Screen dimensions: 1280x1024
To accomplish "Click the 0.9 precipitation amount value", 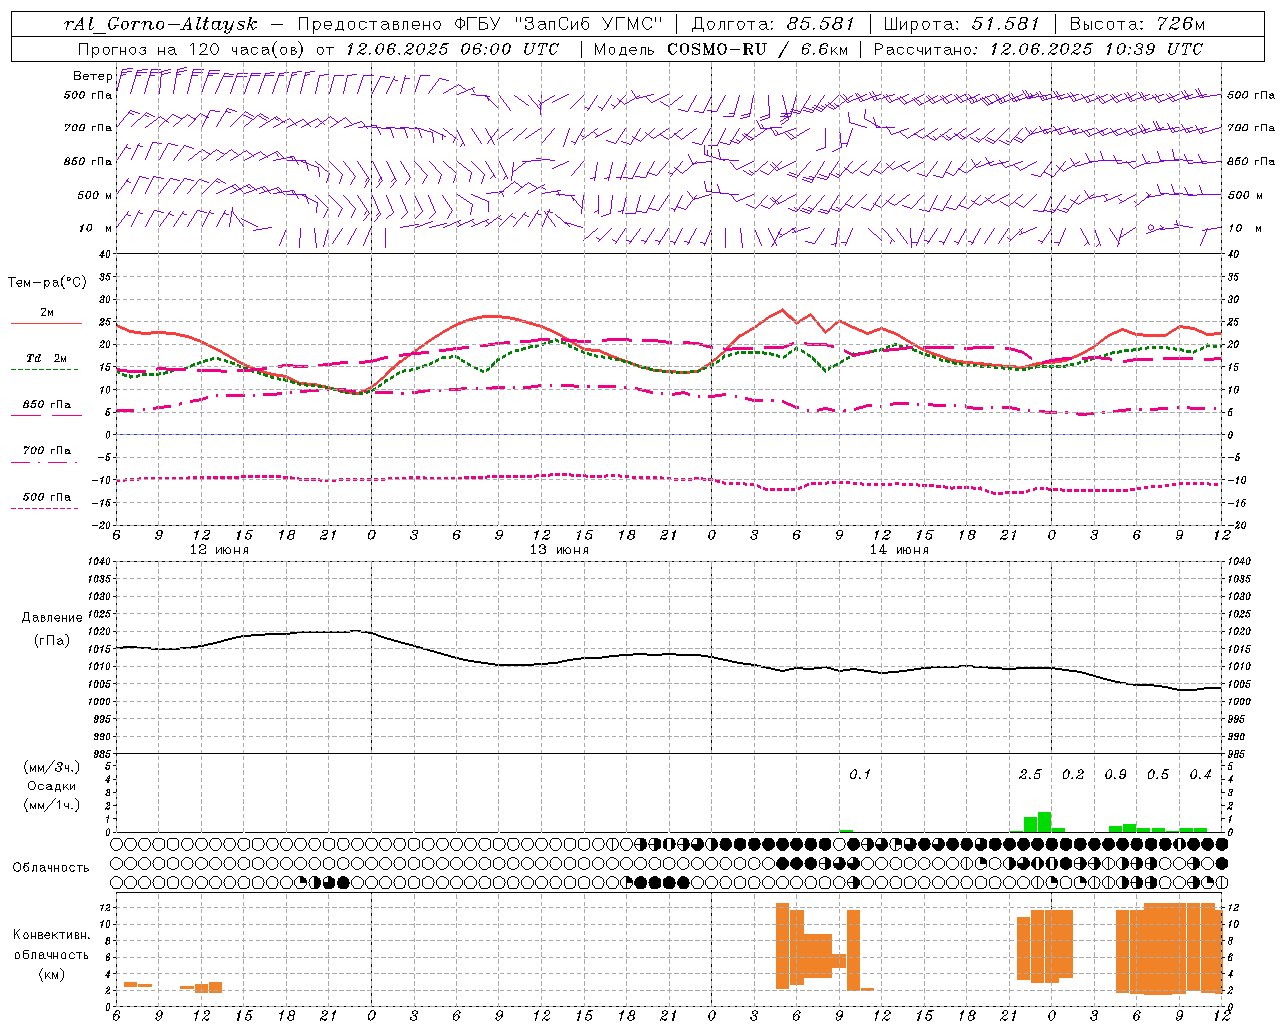I will click(x=1116, y=775).
